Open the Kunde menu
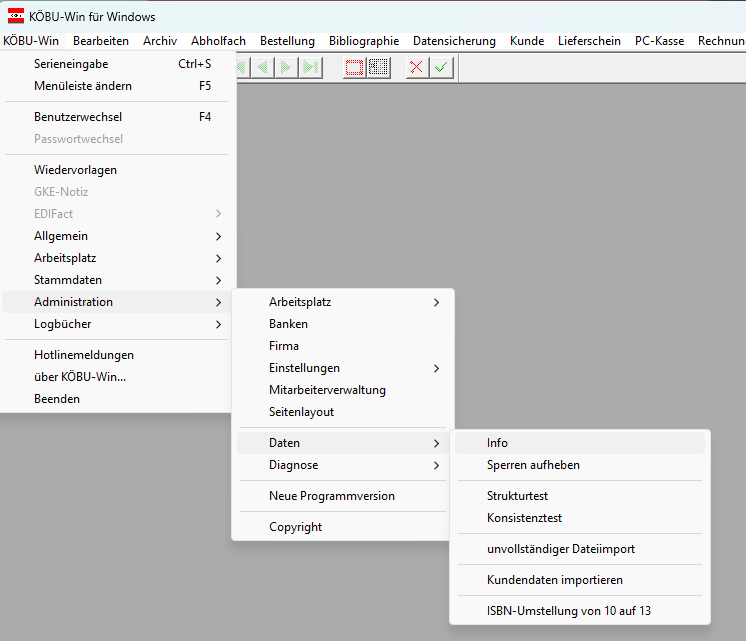The width and height of the screenshot is (746, 641). coord(527,41)
